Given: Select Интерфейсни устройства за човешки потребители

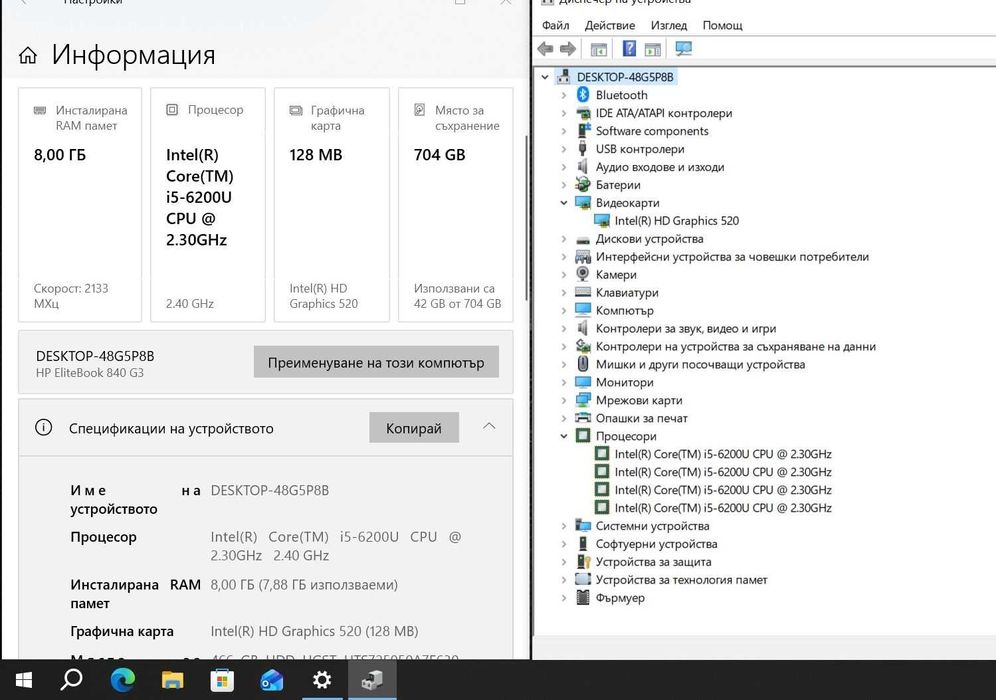Looking at the screenshot, I should (x=732, y=257).
